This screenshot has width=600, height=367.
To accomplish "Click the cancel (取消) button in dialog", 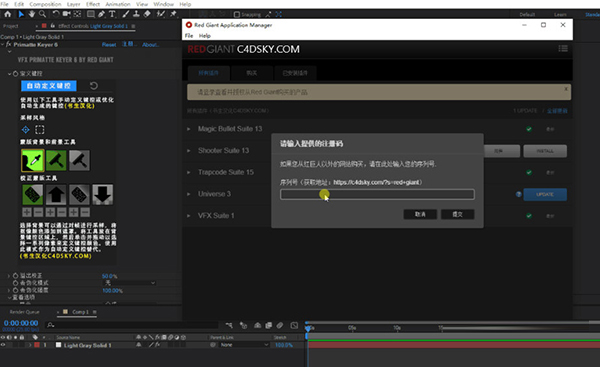I will coord(420,214).
